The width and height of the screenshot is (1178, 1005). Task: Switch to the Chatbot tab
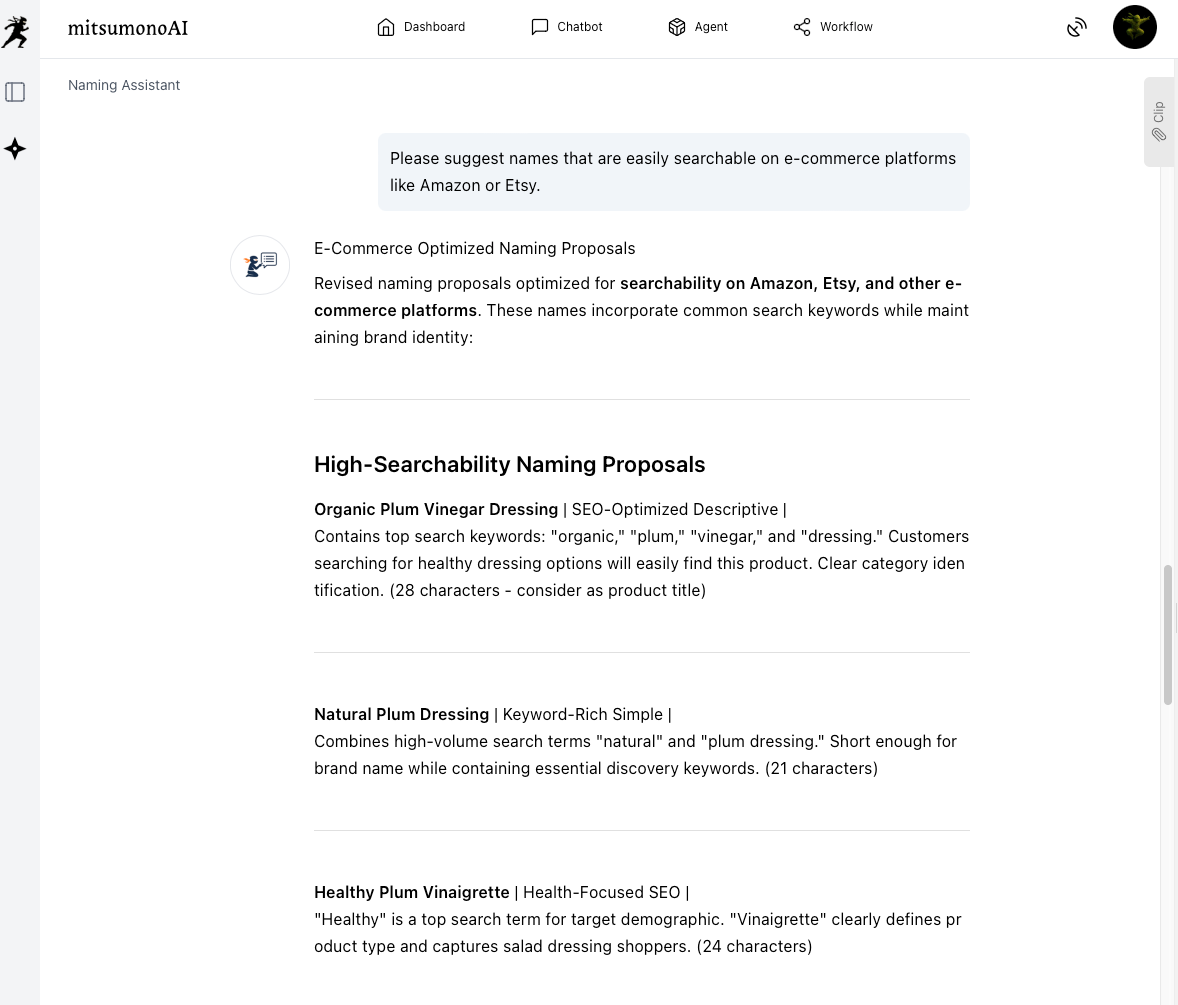pyautogui.click(x=566, y=27)
